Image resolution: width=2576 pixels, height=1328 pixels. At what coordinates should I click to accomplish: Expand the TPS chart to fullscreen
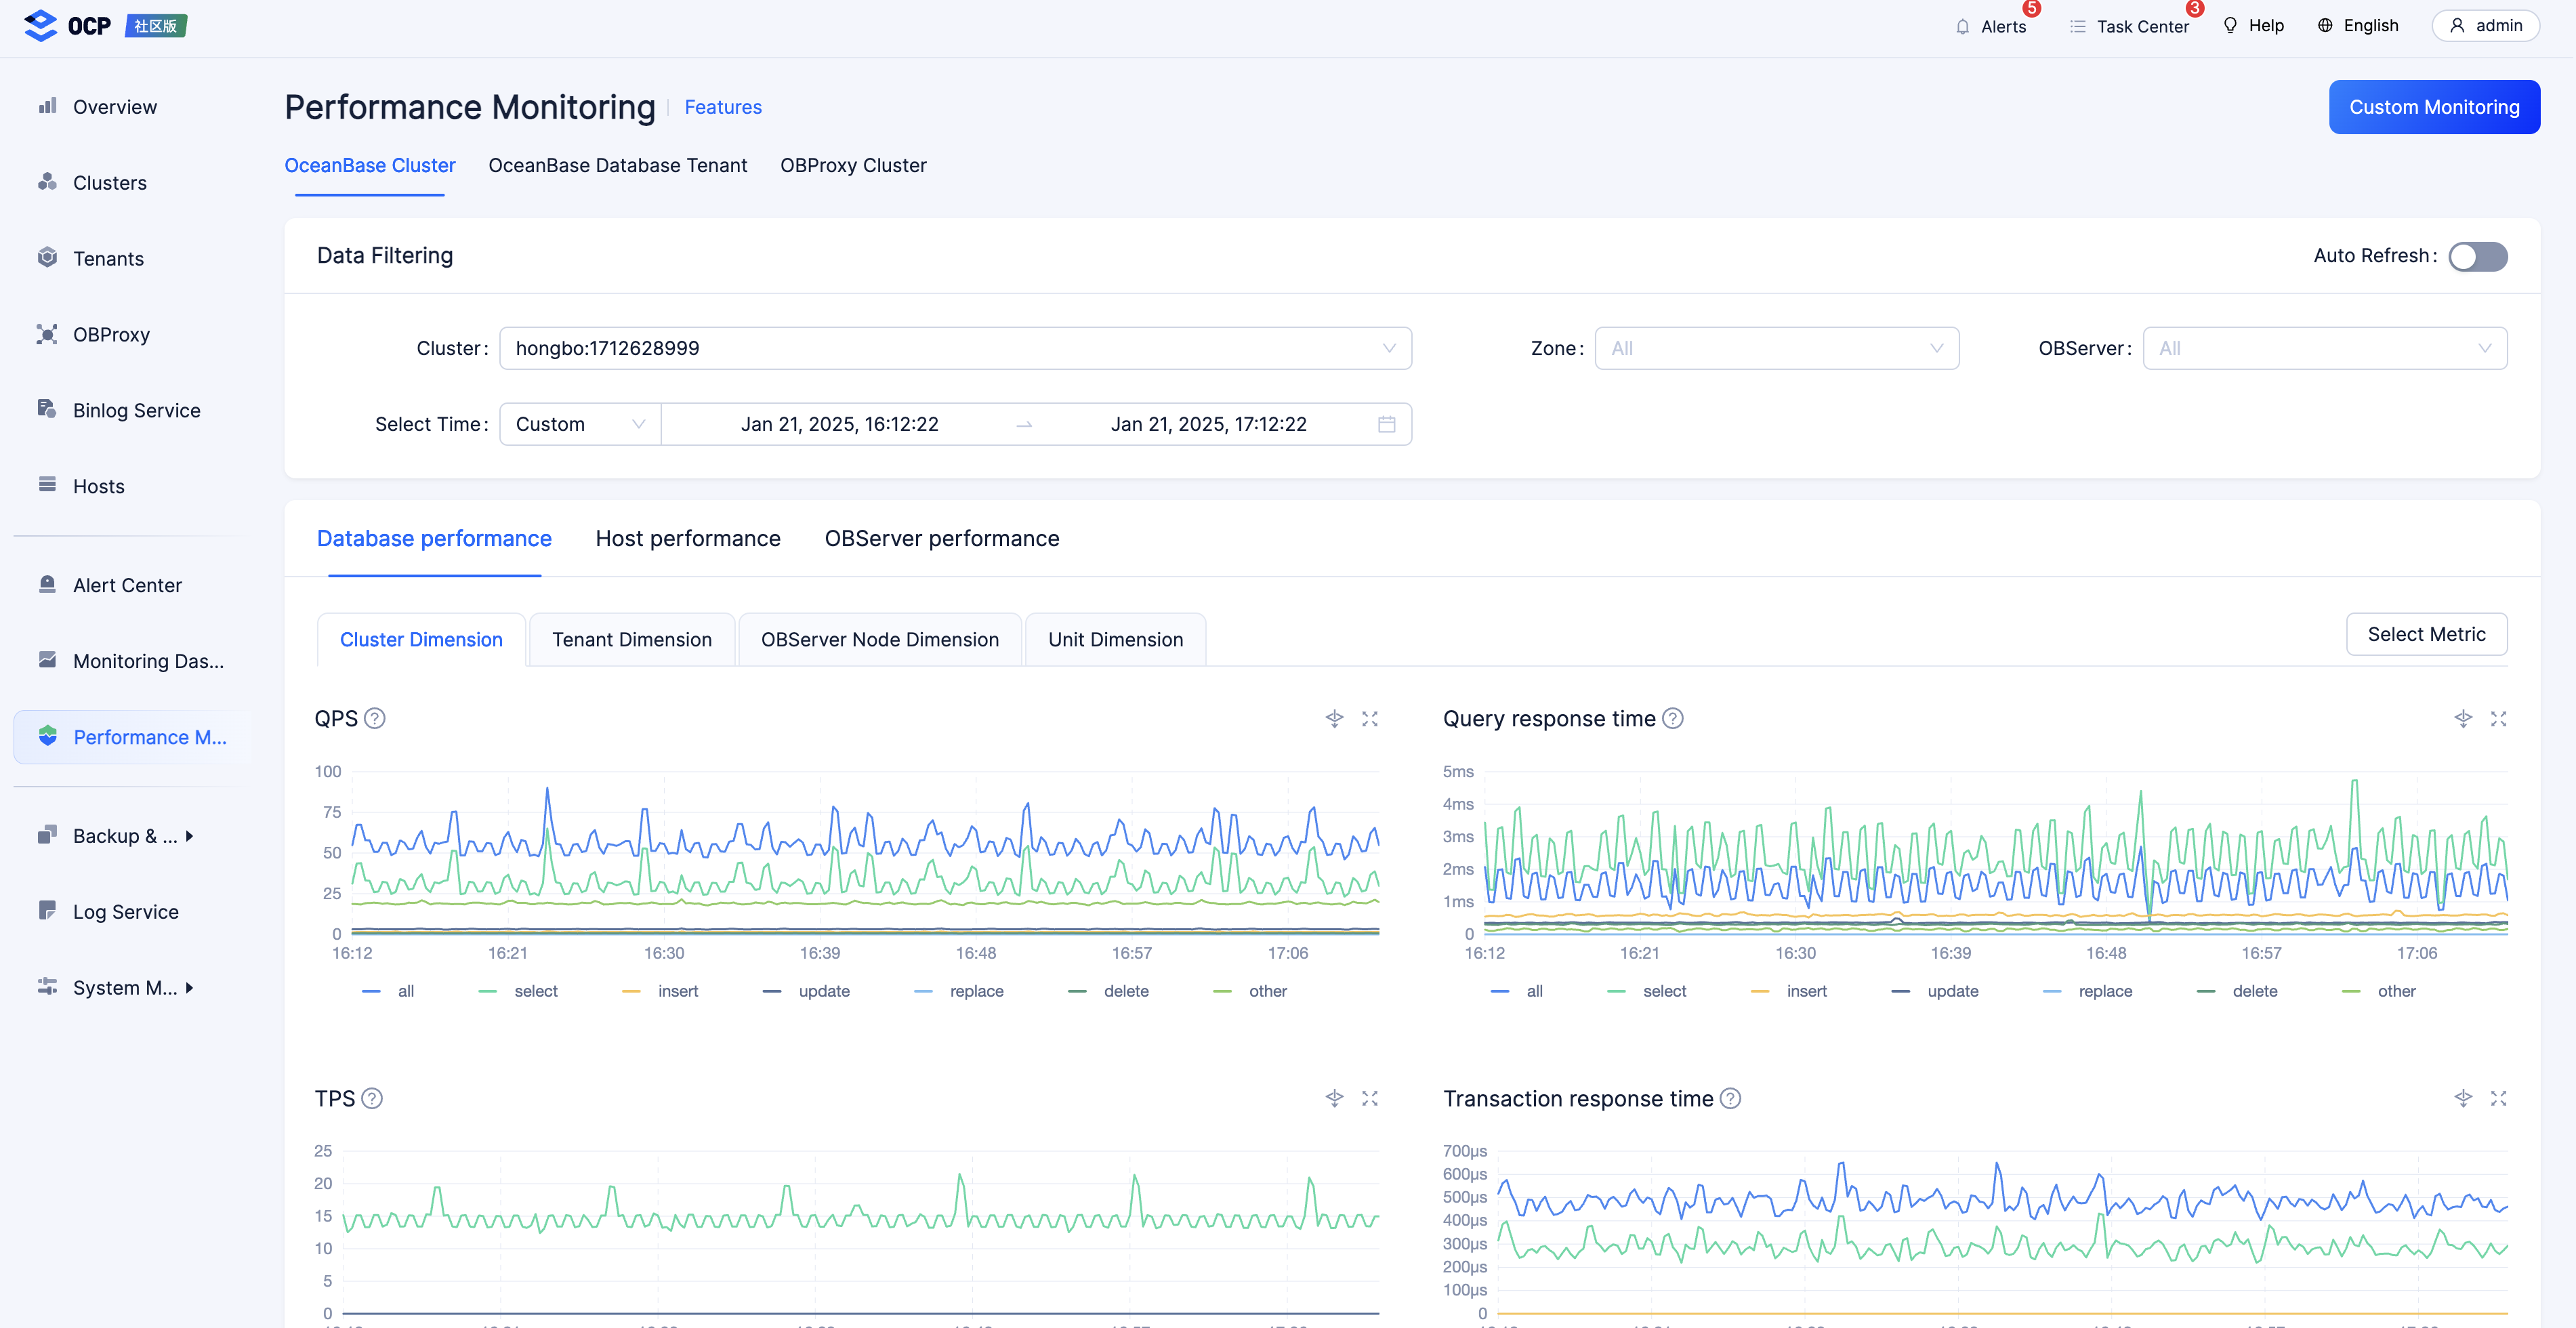click(1370, 1098)
